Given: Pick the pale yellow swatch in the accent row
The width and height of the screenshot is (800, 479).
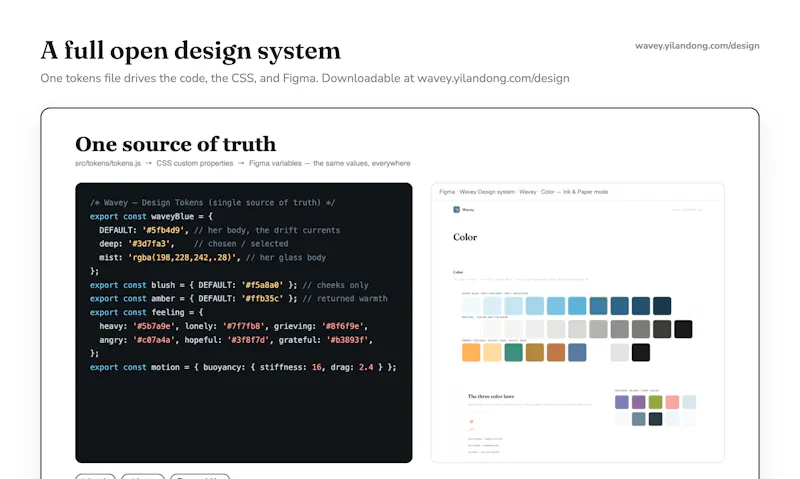Looking at the screenshot, I should click(492, 352).
